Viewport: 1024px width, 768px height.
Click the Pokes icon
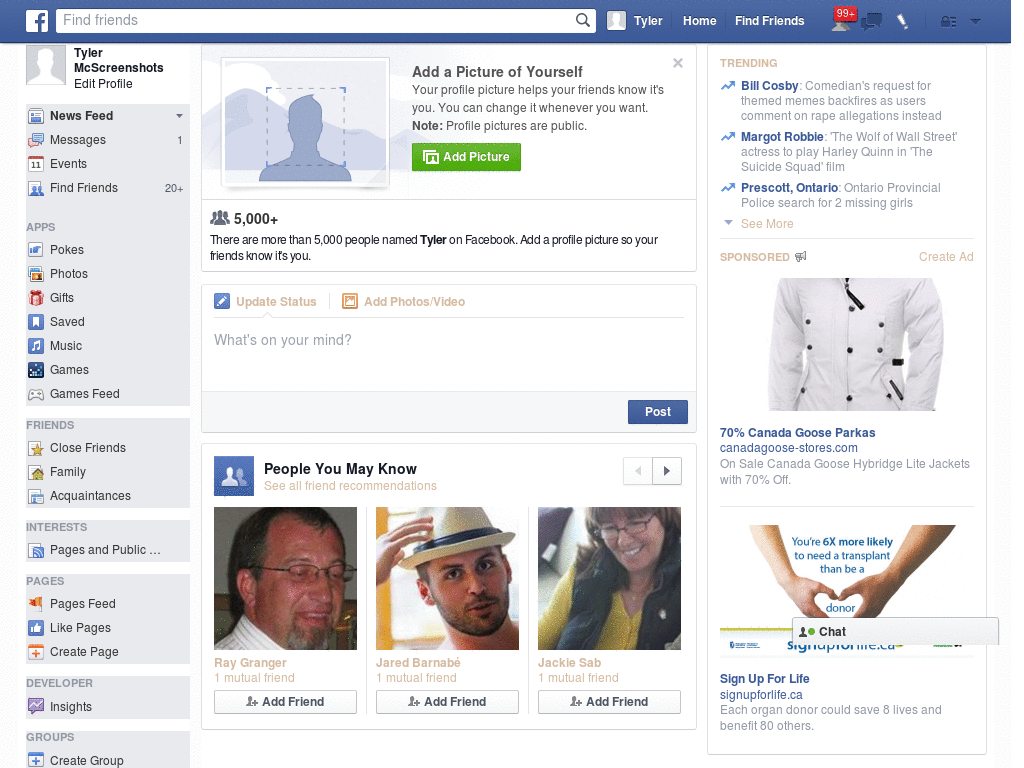click(x=36, y=250)
